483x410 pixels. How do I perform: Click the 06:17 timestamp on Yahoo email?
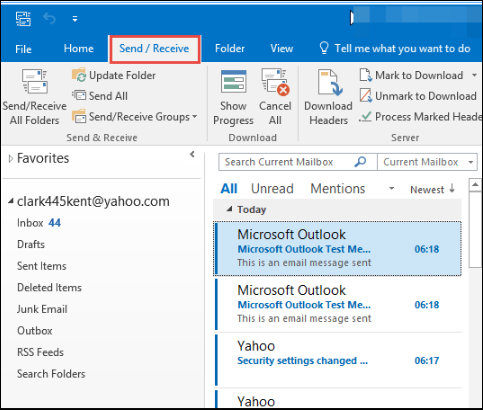pos(427,360)
